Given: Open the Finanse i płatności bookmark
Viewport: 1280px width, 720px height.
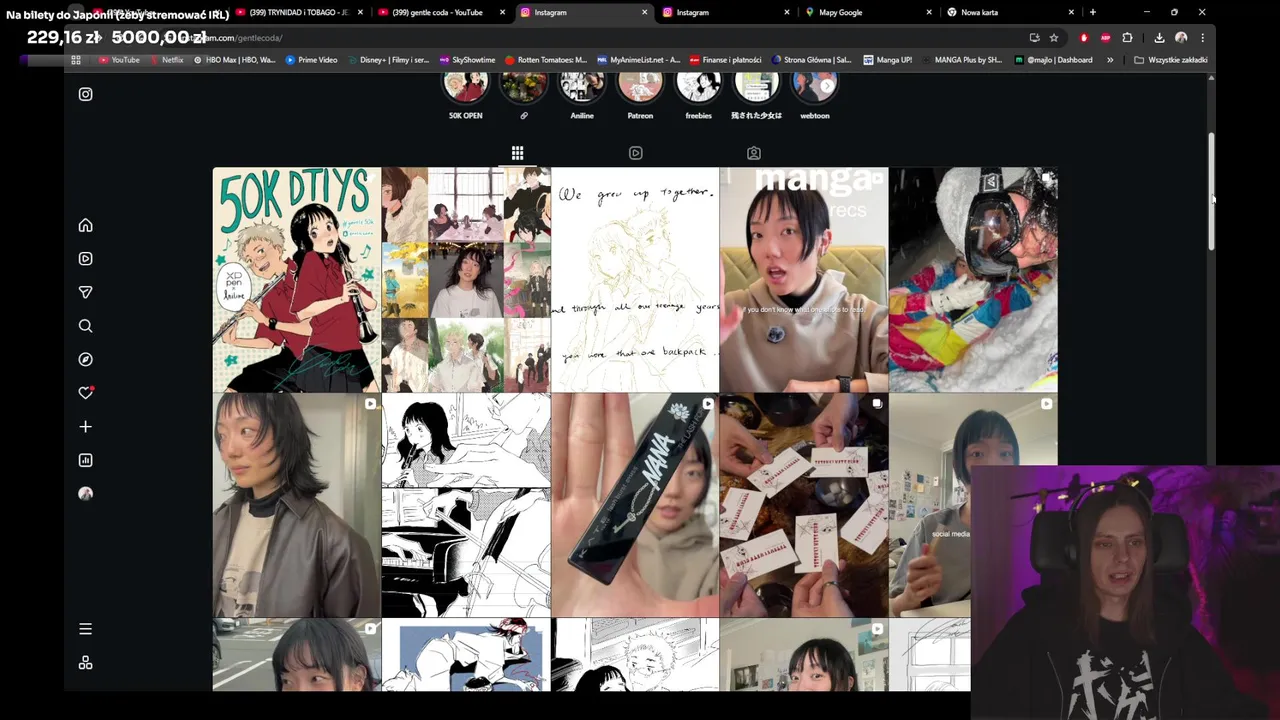Looking at the screenshot, I should pyautogui.click(x=725, y=60).
